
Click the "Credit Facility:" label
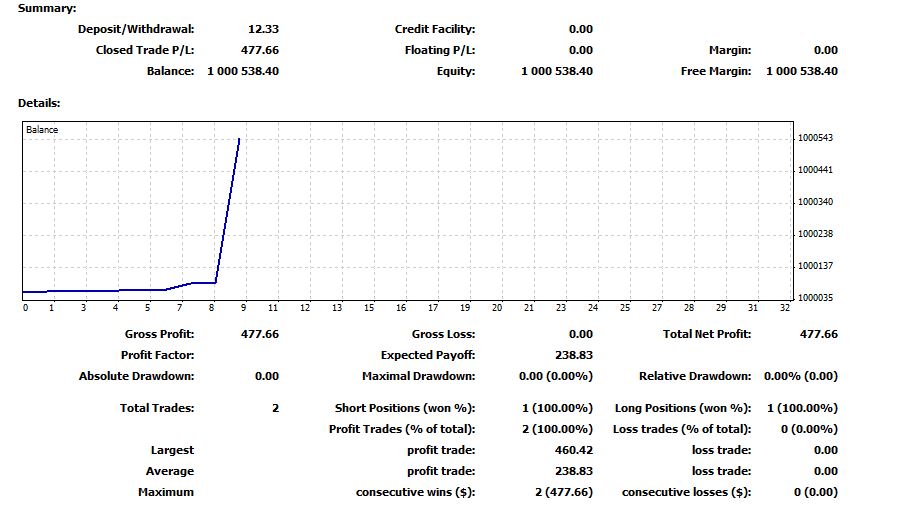coord(435,29)
